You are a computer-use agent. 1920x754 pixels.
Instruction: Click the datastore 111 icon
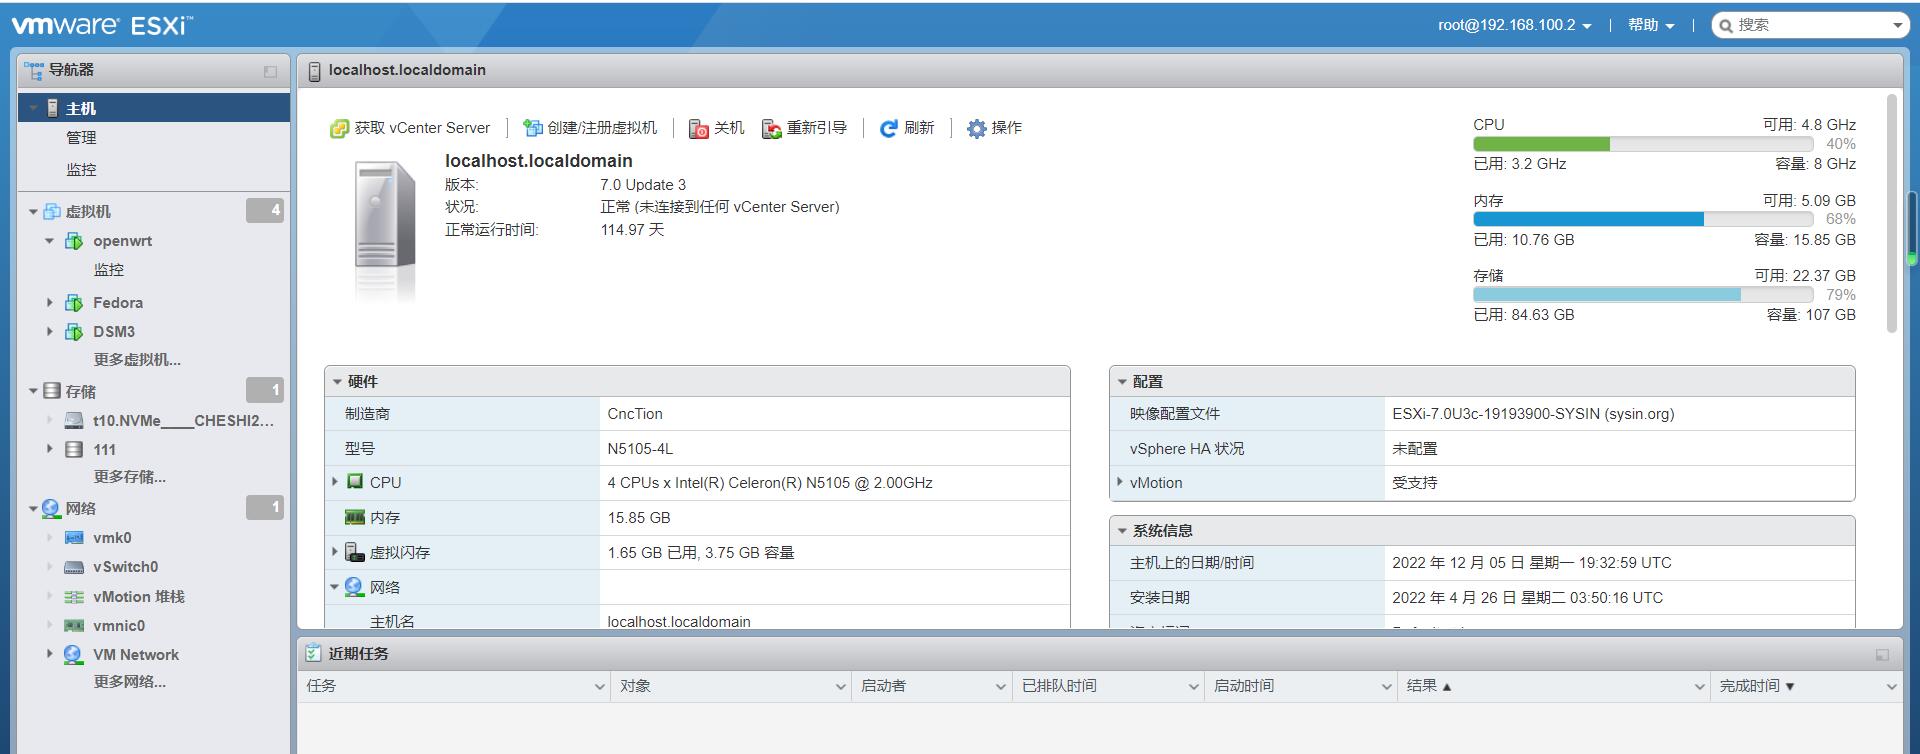(74, 450)
